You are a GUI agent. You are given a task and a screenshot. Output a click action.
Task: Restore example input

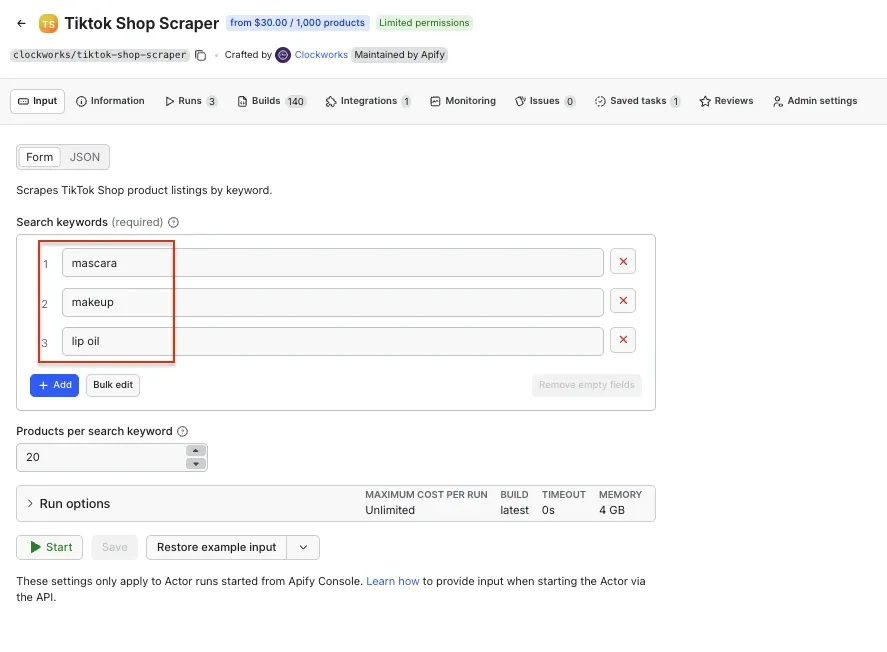[x=217, y=547]
